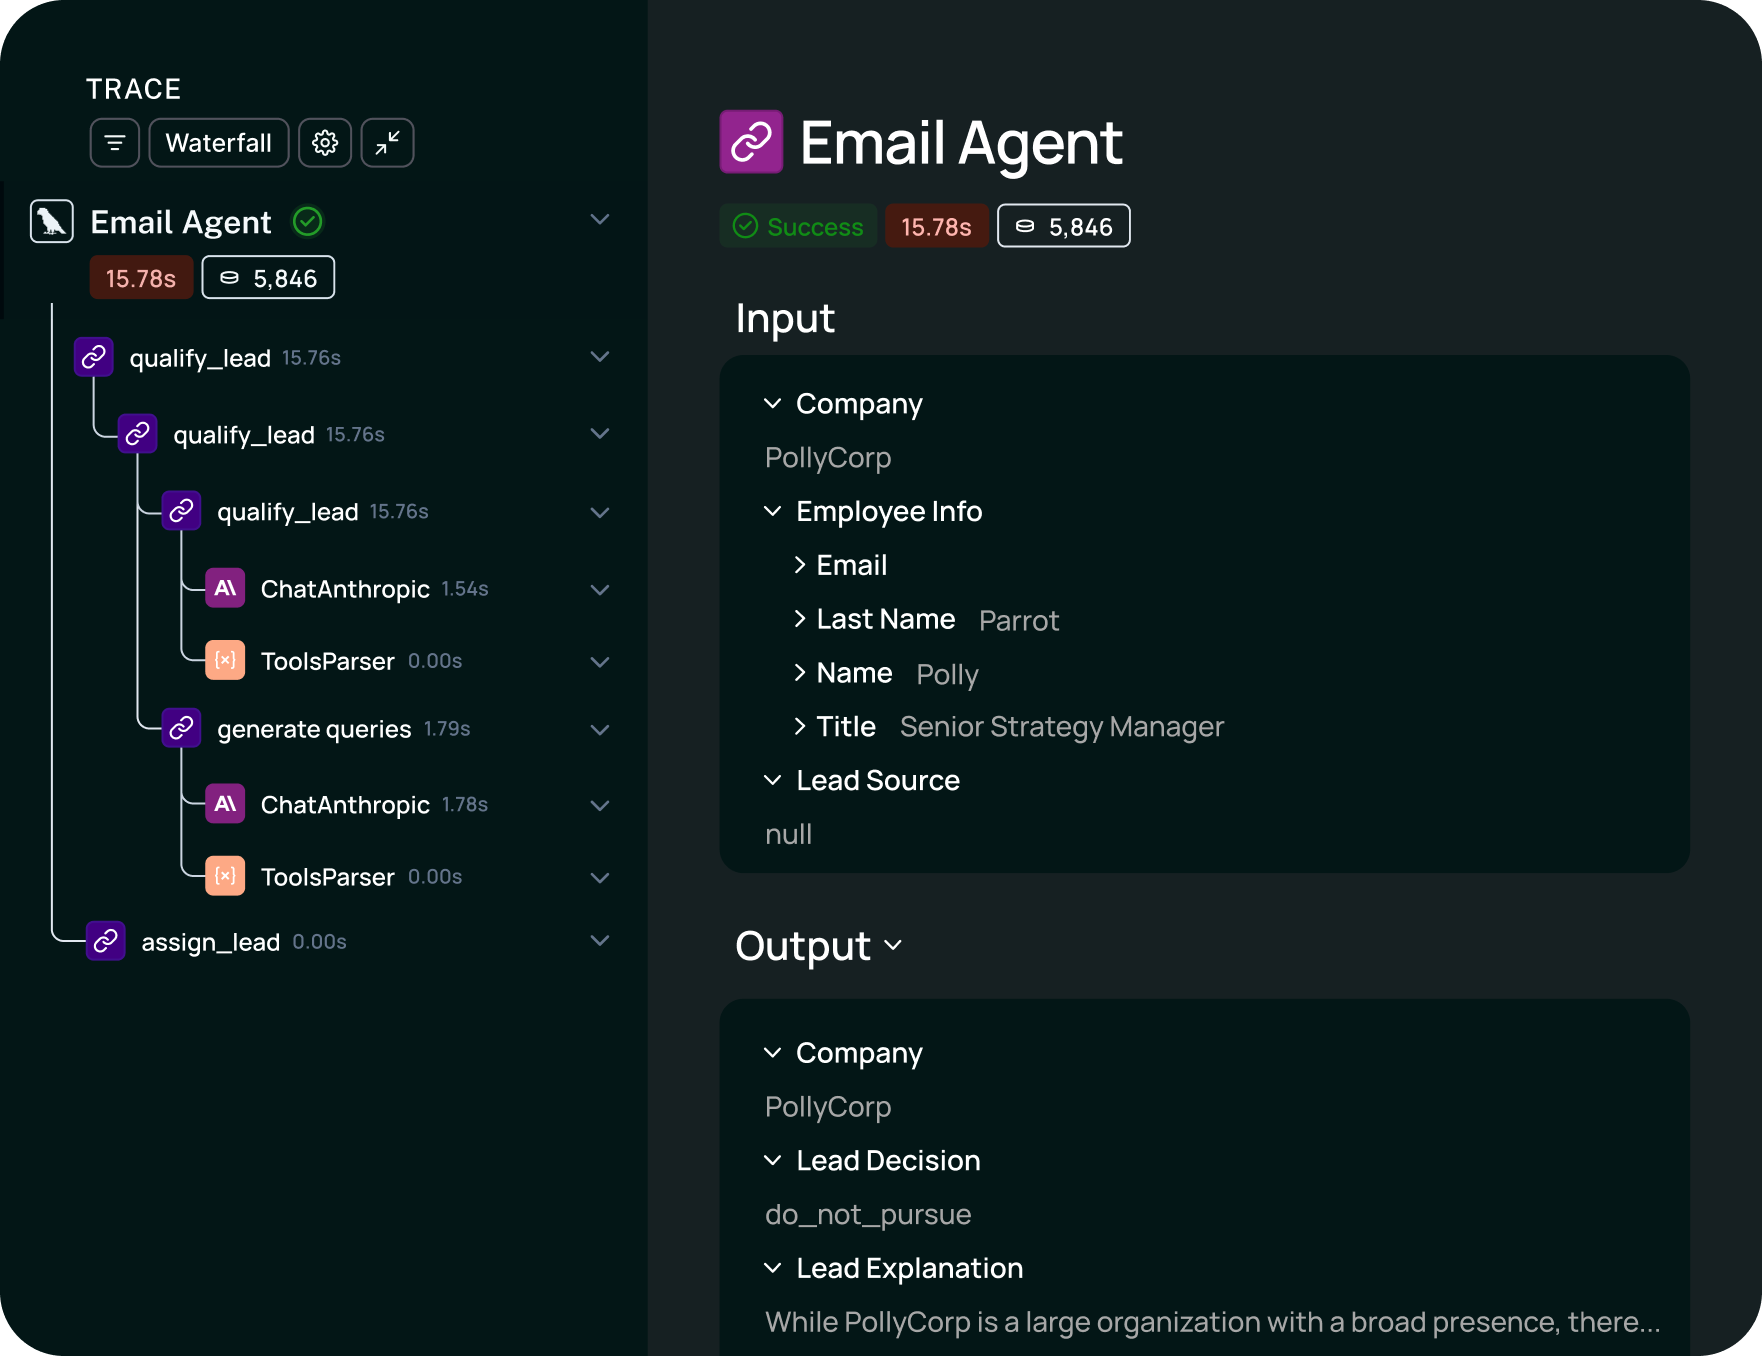Screen dimensions: 1762x1356
Task: Select the filter icon above the trace tree
Action: coord(114,142)
